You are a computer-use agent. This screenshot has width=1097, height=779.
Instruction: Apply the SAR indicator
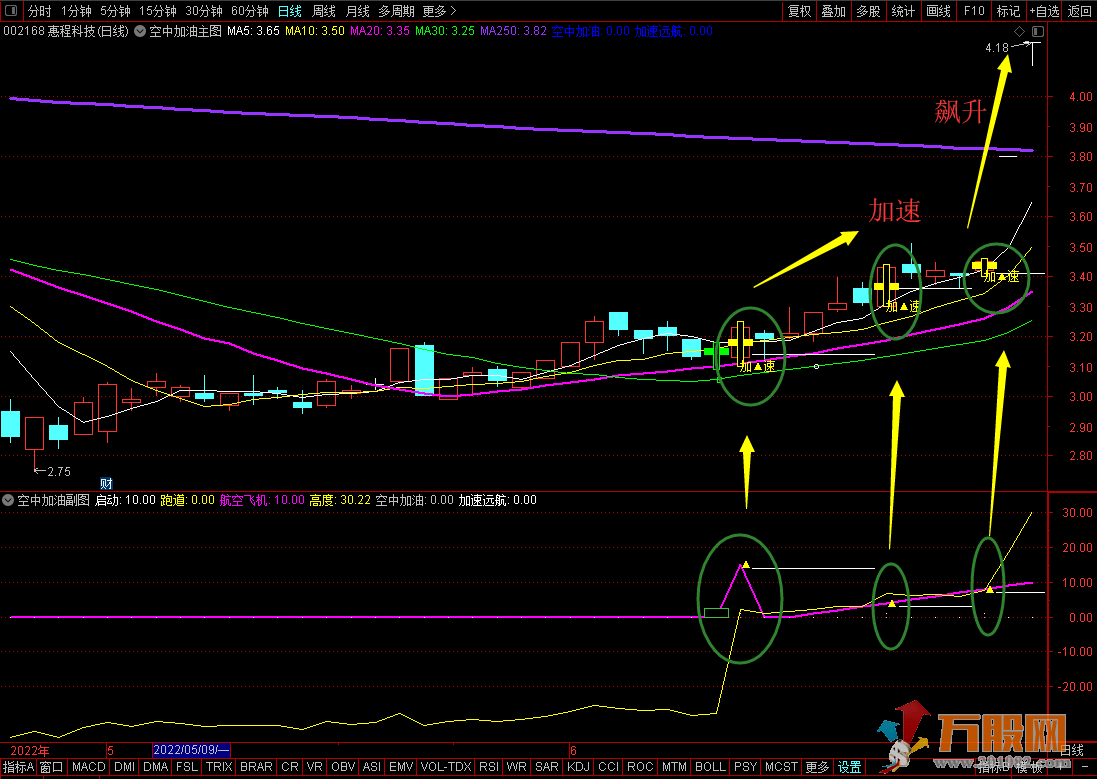(546, 767)
